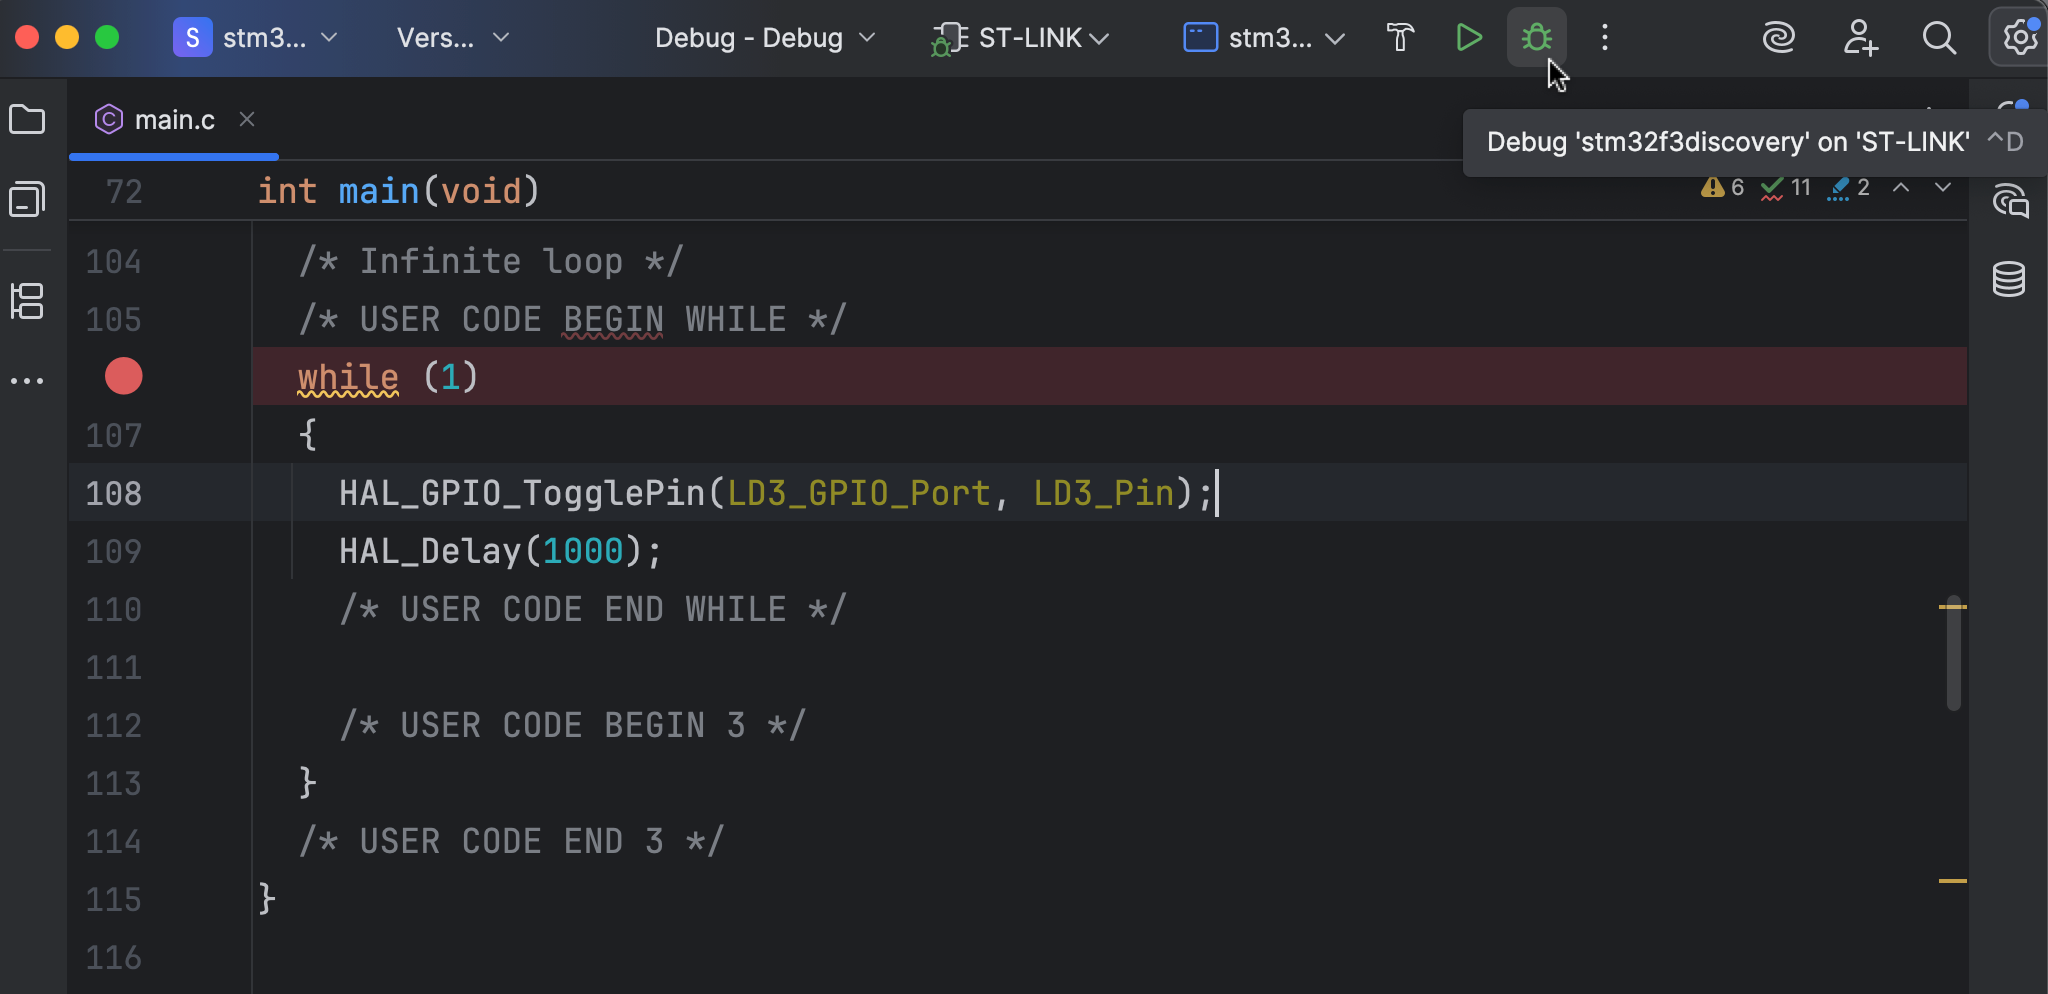Open the 'Debug - Debug' run configuration dropdown
Screen dimensions: 2048x994
coord(763,38)
